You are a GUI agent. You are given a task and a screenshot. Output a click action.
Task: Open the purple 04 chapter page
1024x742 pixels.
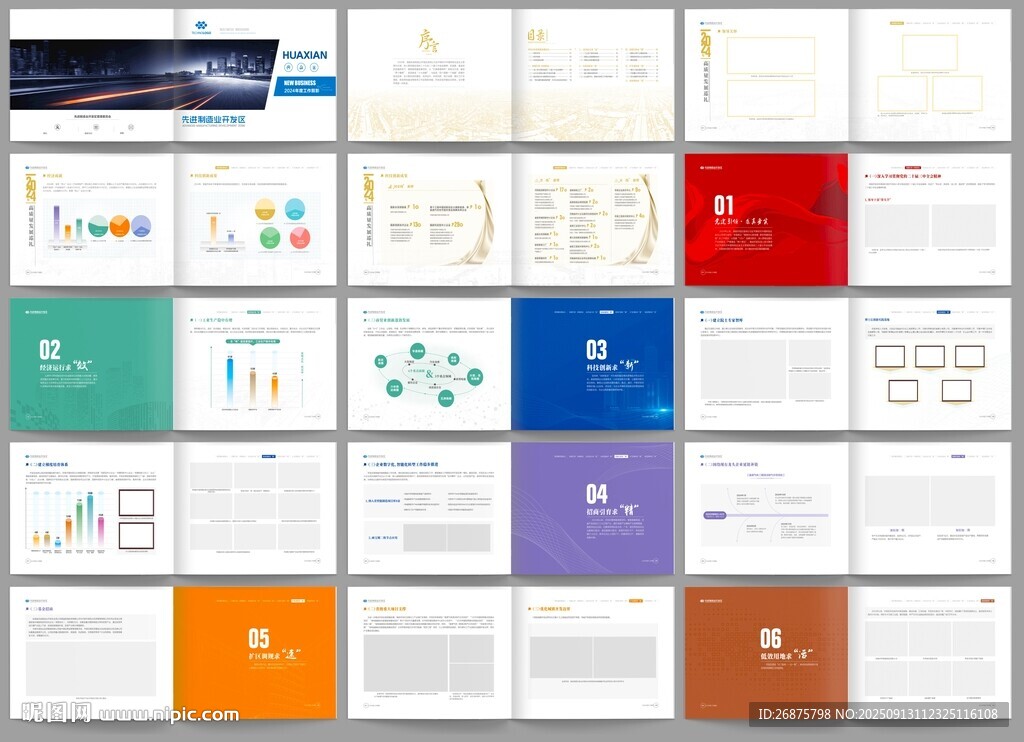tap(592, 508)
